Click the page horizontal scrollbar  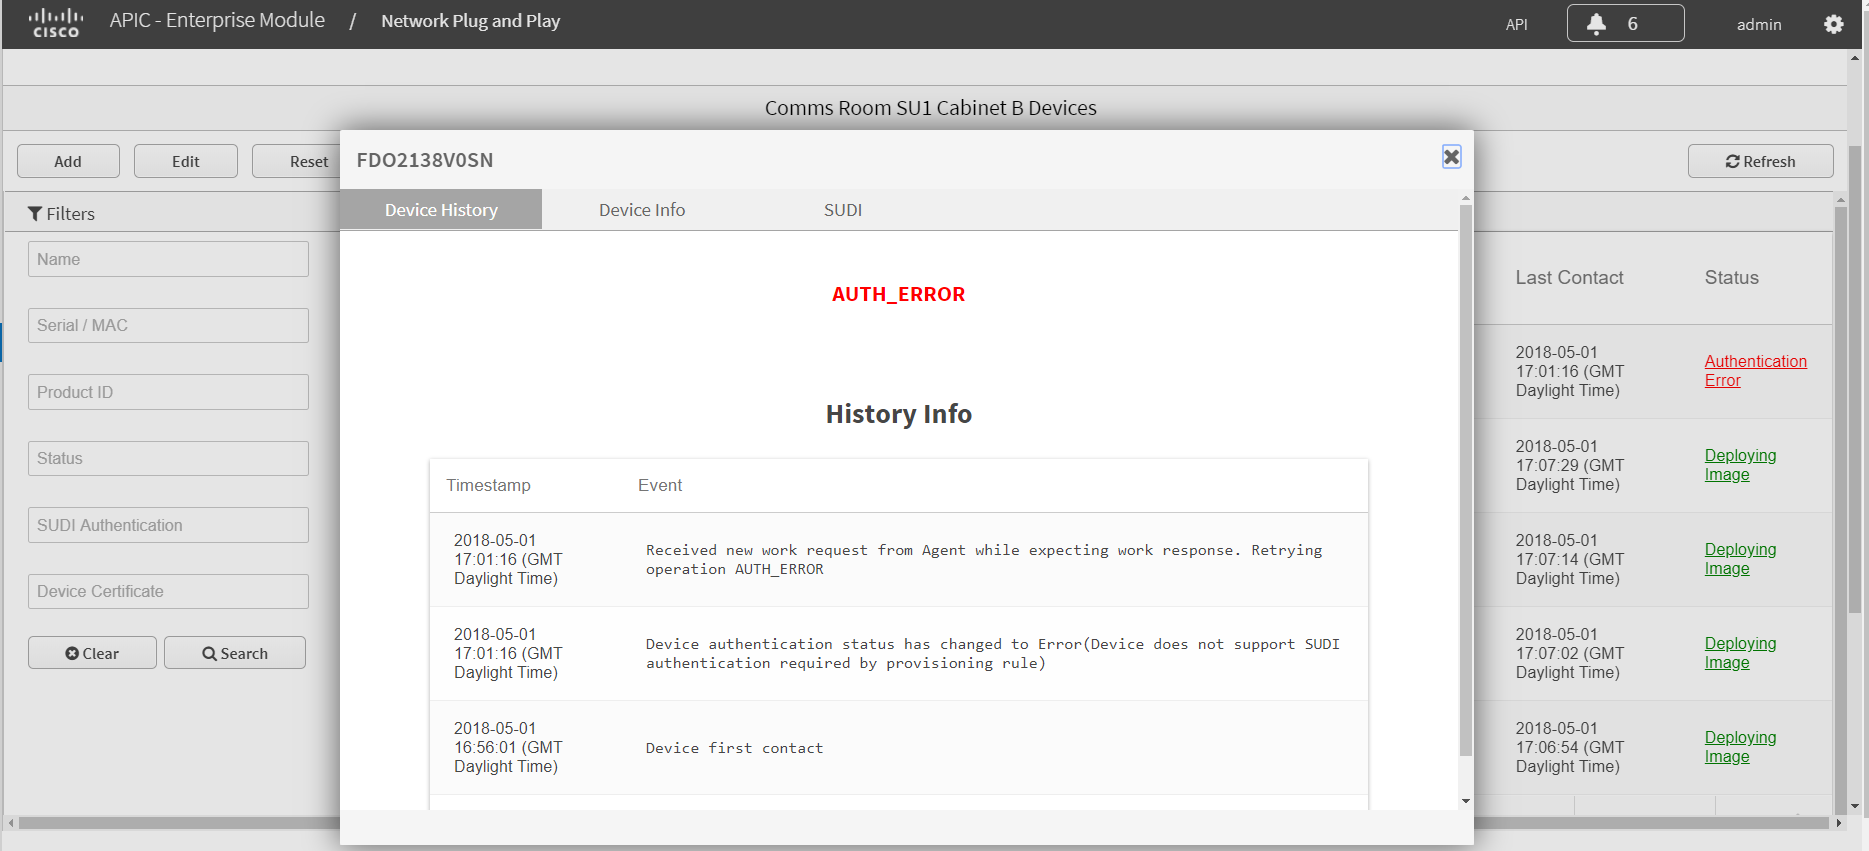tap(925, 823)
